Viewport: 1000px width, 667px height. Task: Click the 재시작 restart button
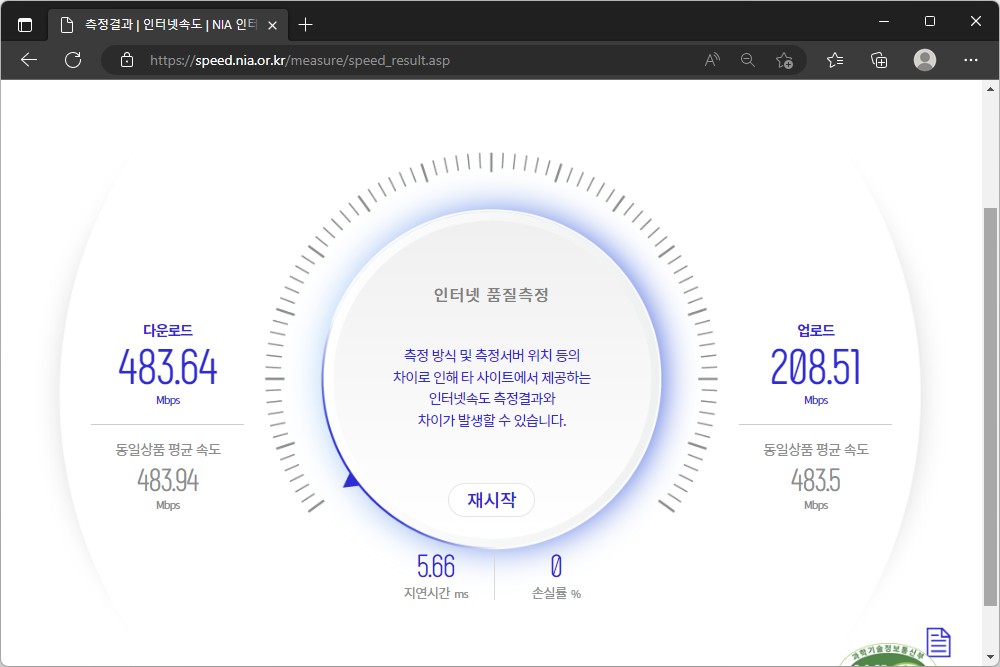point(491,500)
